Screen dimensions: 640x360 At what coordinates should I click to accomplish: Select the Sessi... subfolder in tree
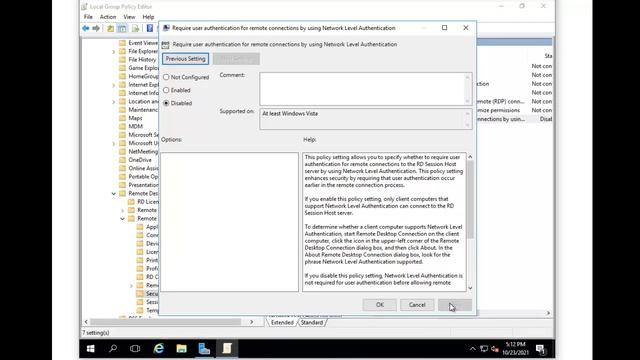tap(152, 302)
